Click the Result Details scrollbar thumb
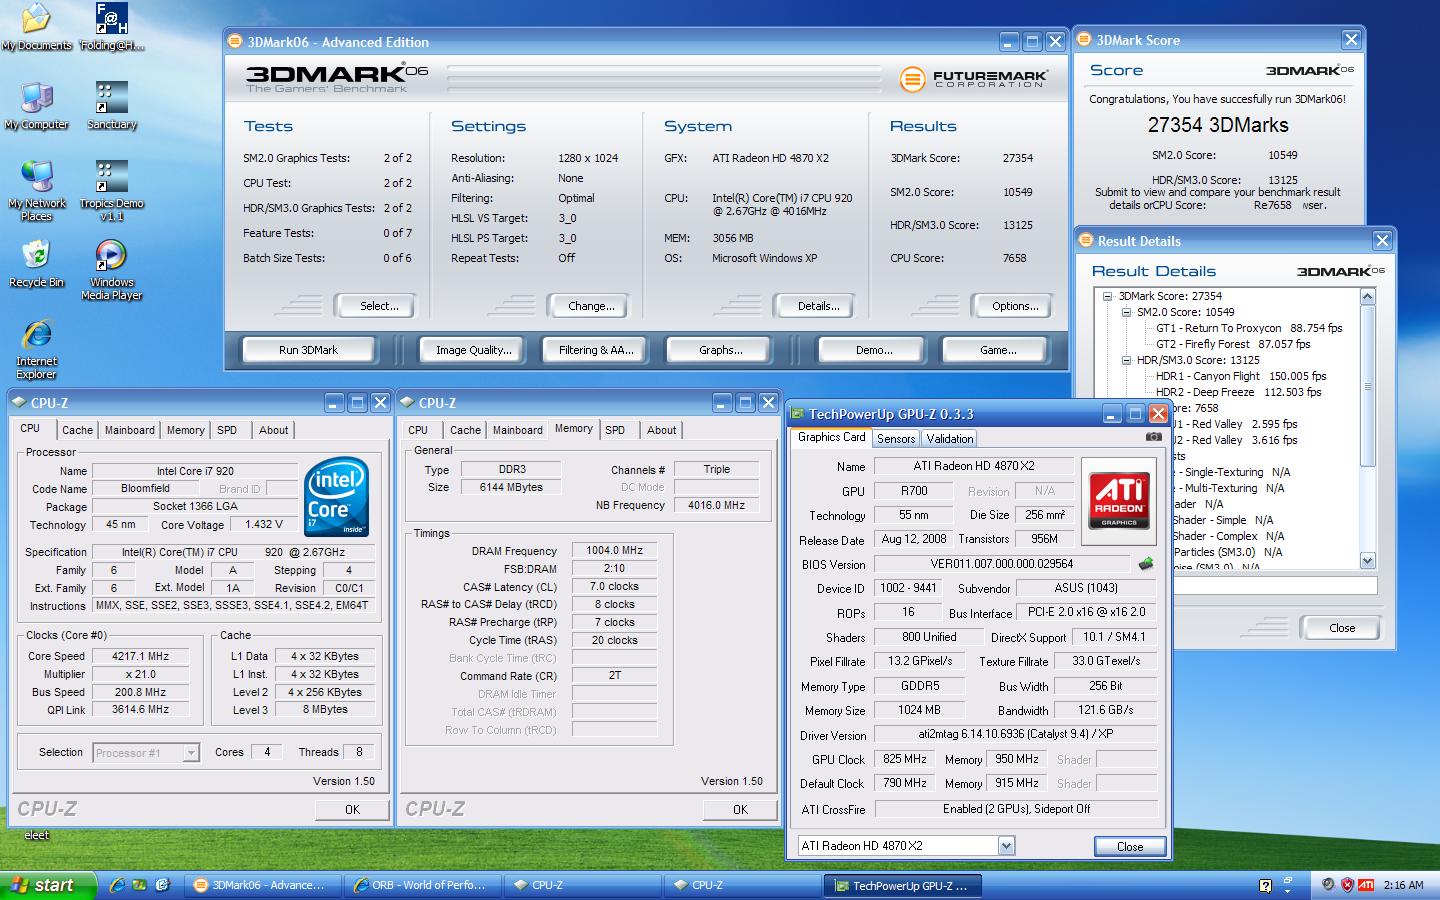This screenshot has height=900, width=1440. click(x=1368, y=385)
